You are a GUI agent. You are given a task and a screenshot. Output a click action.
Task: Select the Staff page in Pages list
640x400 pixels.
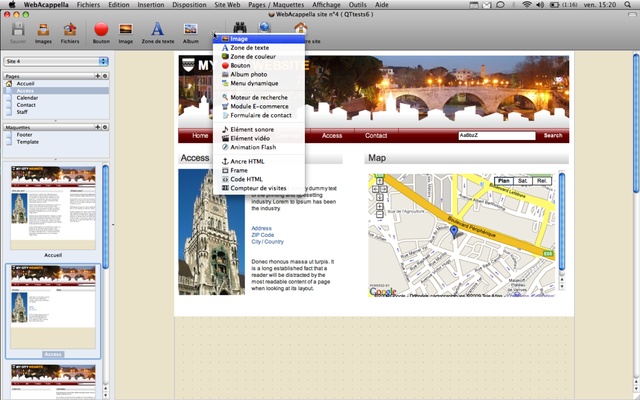tap(56, 112)
